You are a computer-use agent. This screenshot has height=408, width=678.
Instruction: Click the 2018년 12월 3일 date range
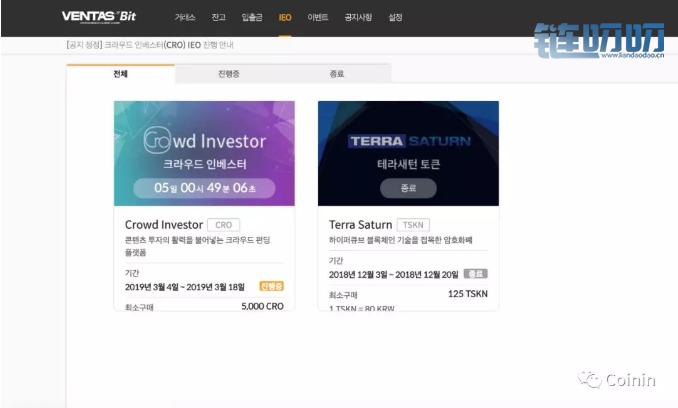click(x=393, y=274)
